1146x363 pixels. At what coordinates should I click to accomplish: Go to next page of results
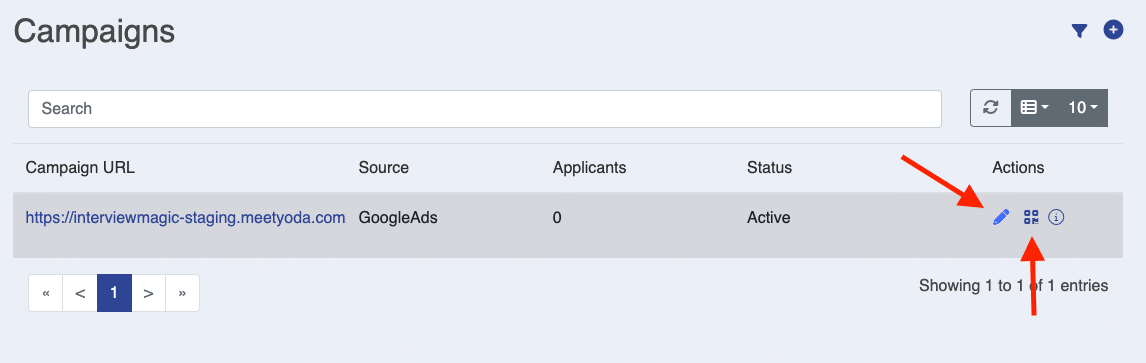point(148,293)
